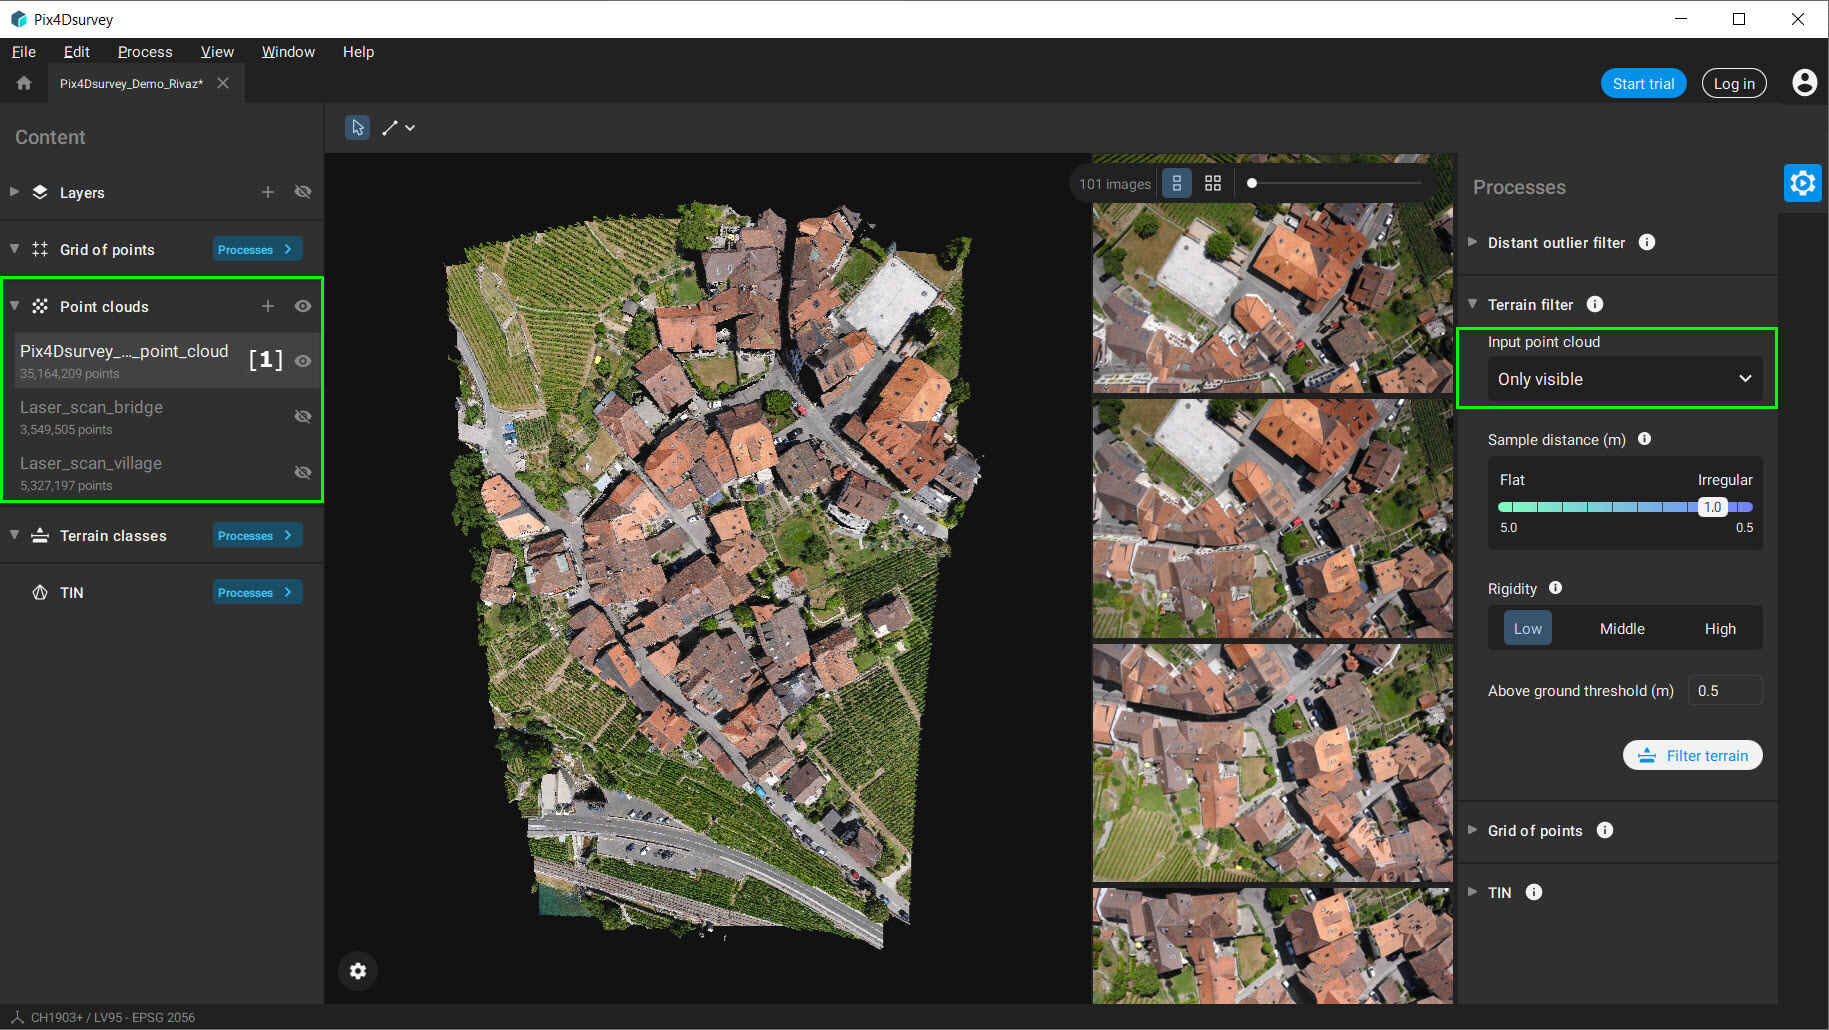Switch images panel to single column view
The height and width of the screenshot is (1030, 1829).
pos(1177,184)
